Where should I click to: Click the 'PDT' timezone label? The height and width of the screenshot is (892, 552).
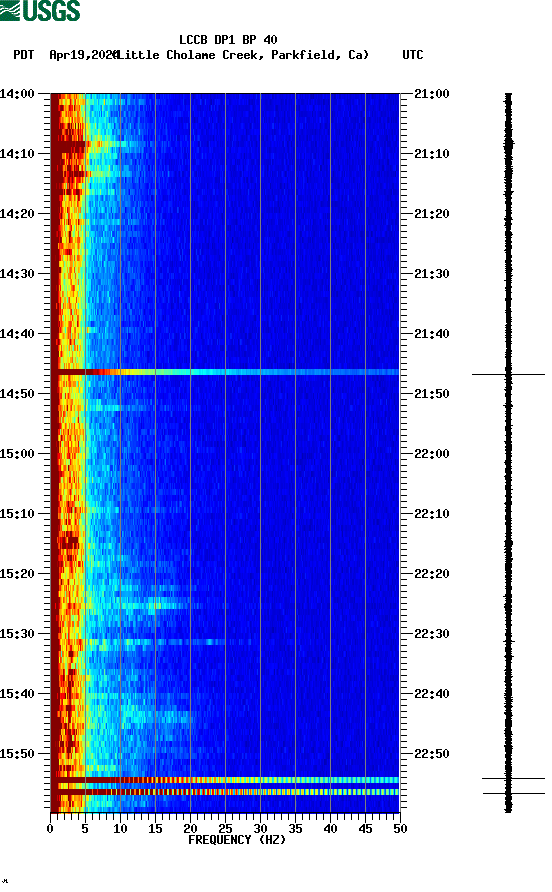pos(23,55)
